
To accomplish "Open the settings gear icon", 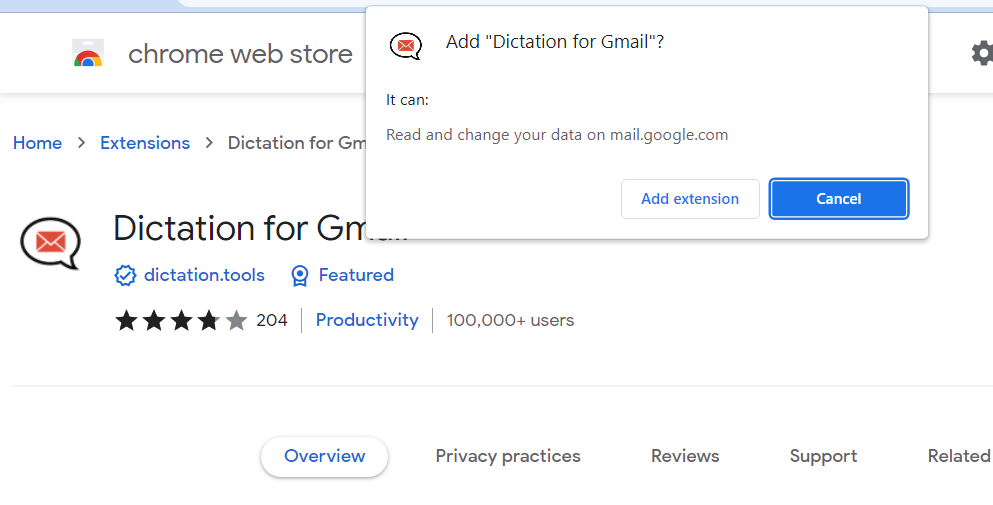I will point(983,53).
